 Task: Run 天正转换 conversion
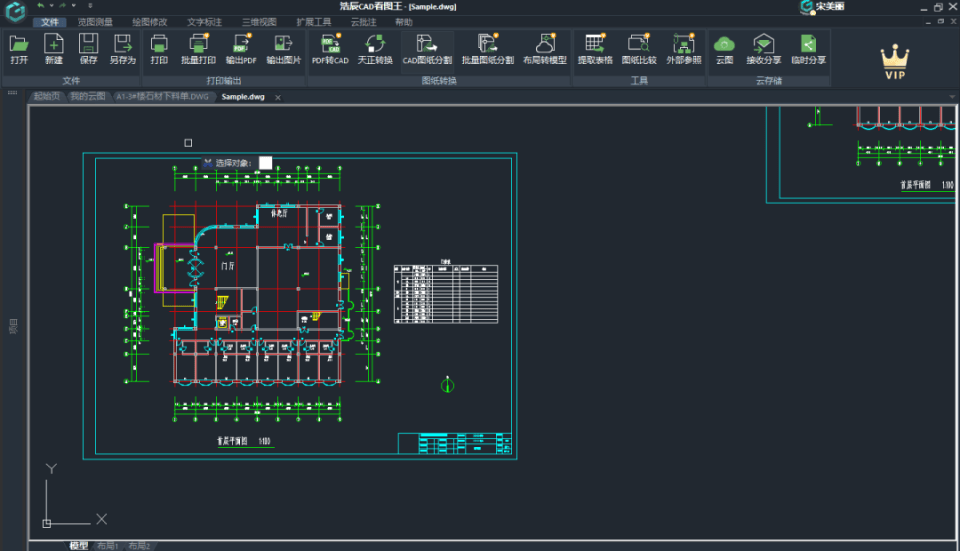[375, 49]
